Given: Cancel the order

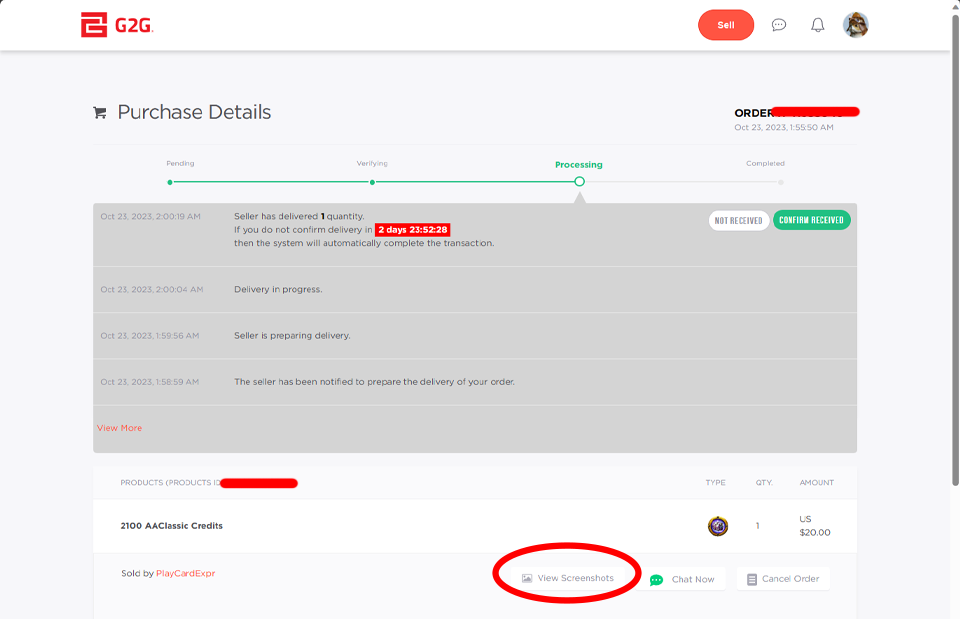Looking at the screenshot, I should (783, 578).
